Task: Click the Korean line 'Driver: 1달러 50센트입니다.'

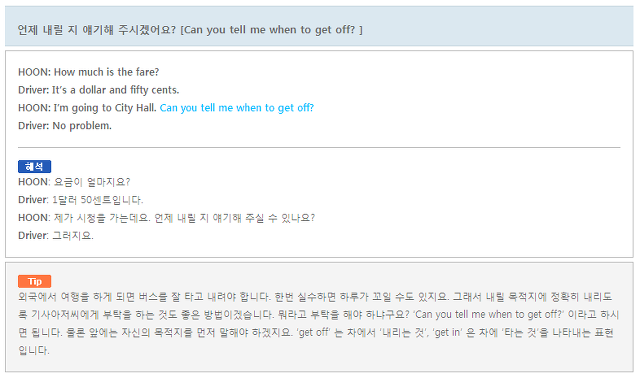Action: [80, 200]
